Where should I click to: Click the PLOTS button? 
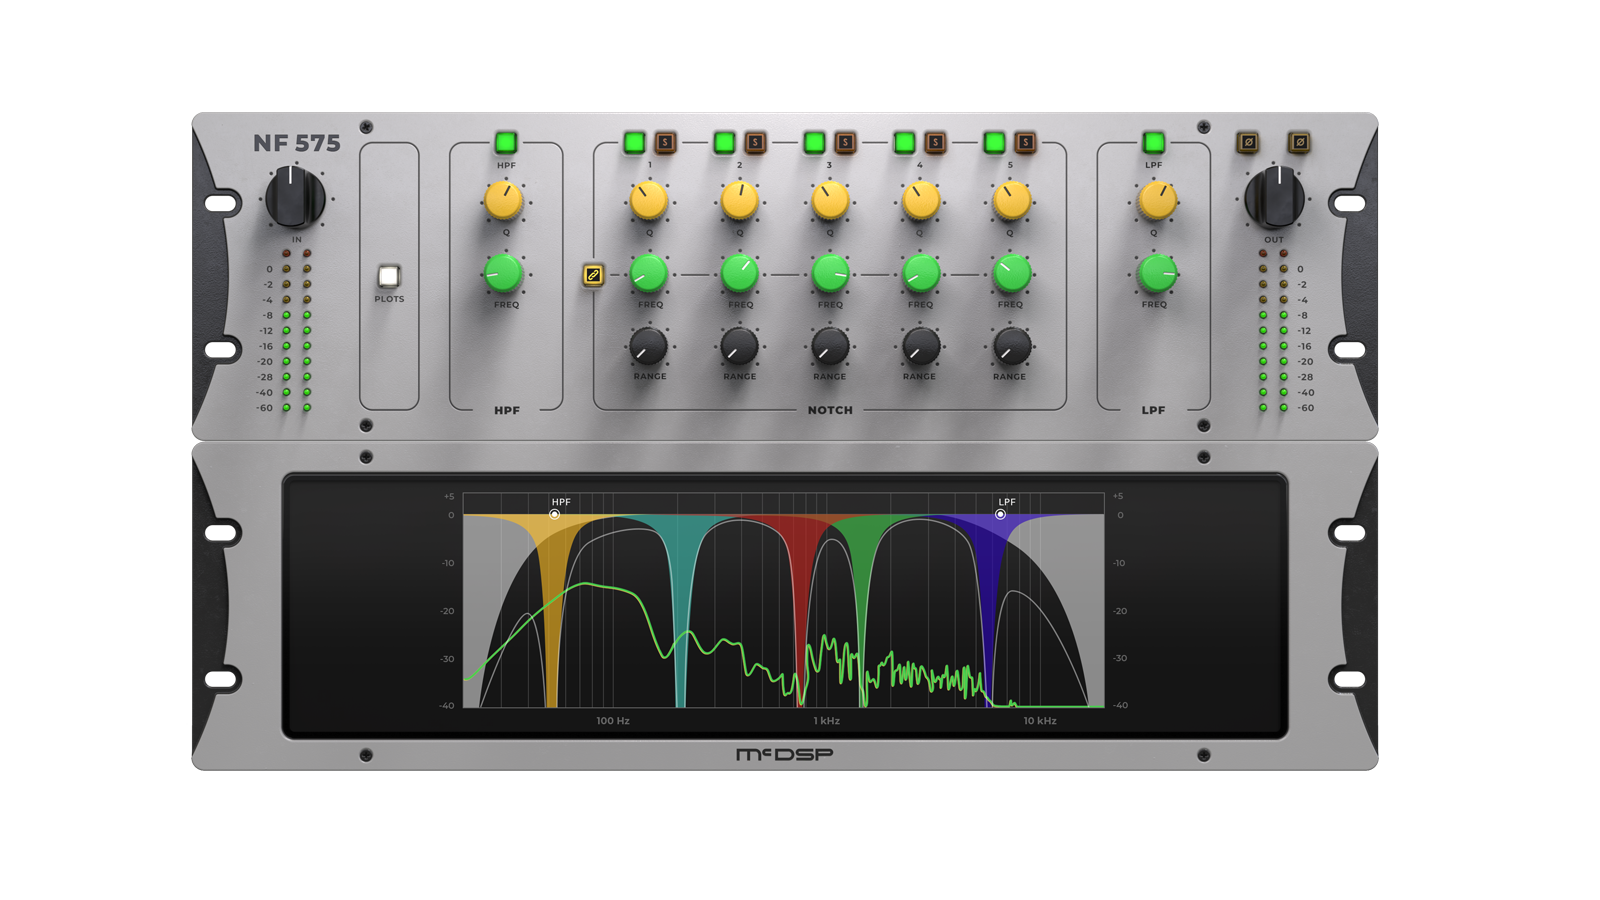click(x=389, y=276)
